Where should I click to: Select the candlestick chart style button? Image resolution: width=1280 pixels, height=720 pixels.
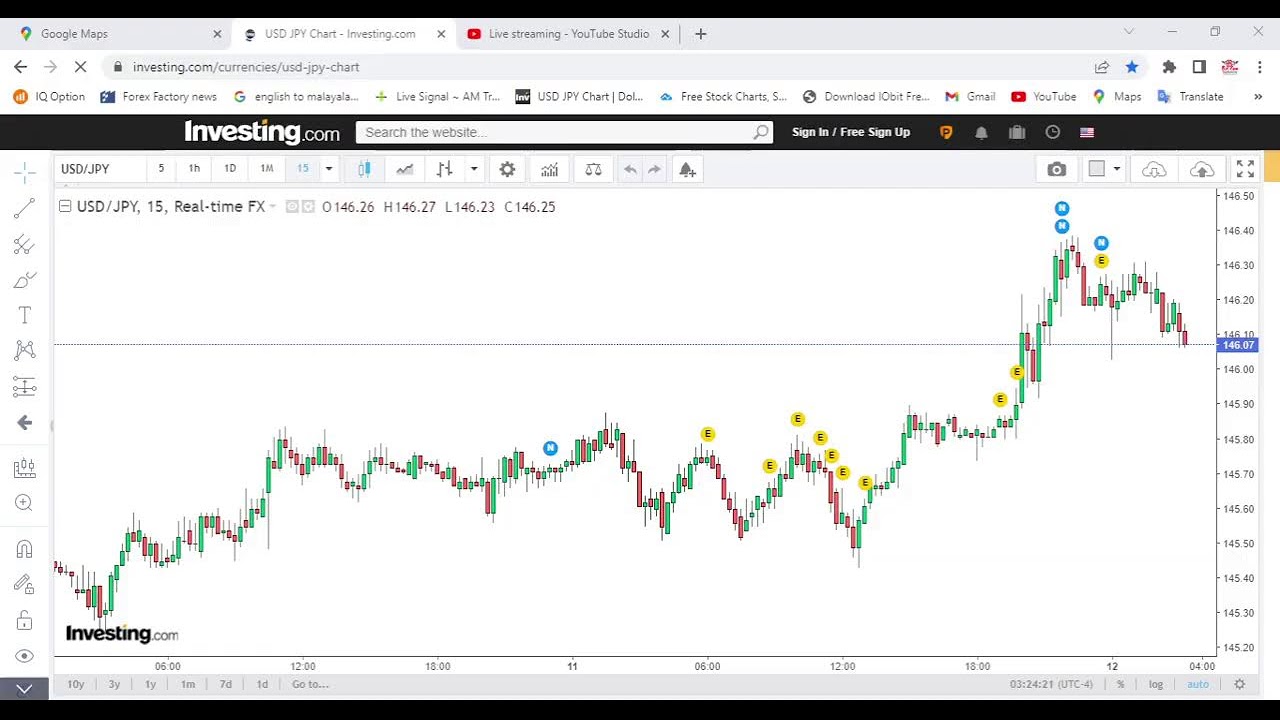364,169
